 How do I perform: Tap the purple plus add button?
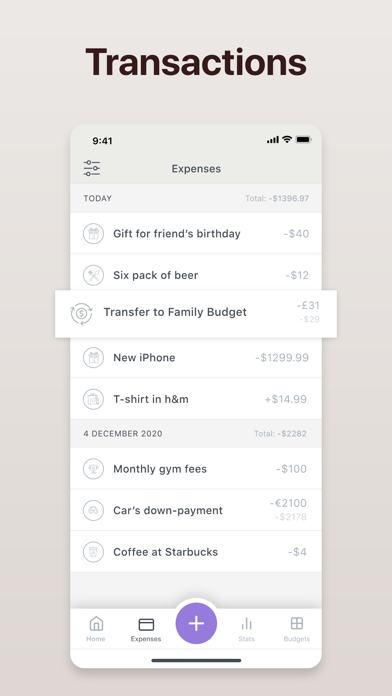[196, 623]
